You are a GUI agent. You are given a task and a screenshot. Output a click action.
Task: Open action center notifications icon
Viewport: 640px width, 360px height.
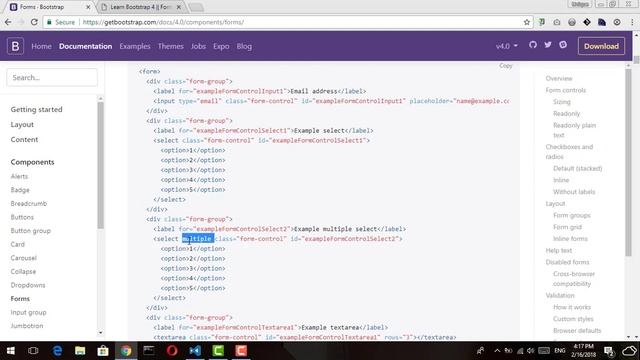click(609, 351)
